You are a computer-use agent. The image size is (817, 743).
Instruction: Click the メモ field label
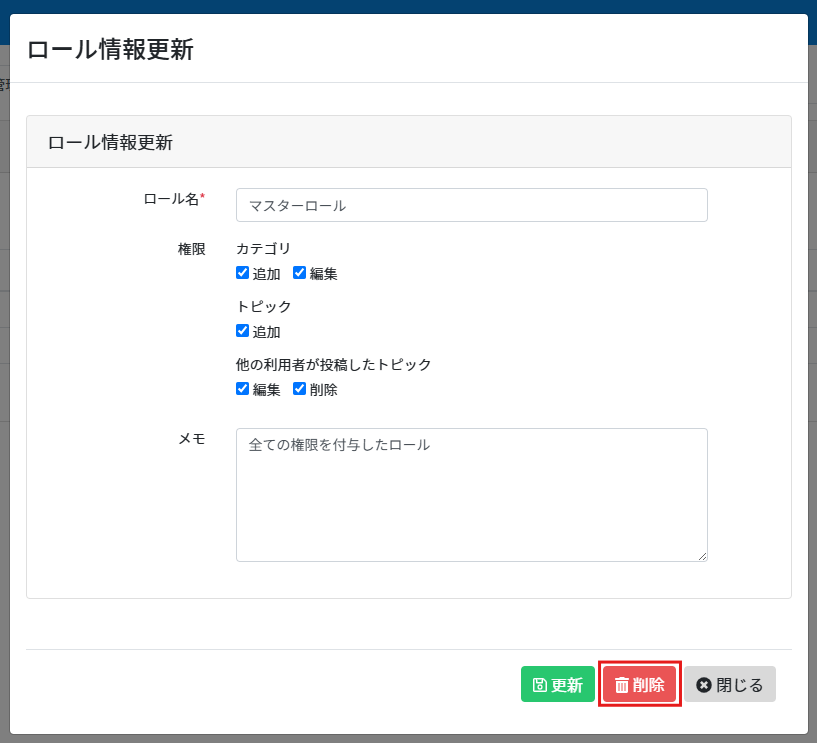tap(191, 439)
